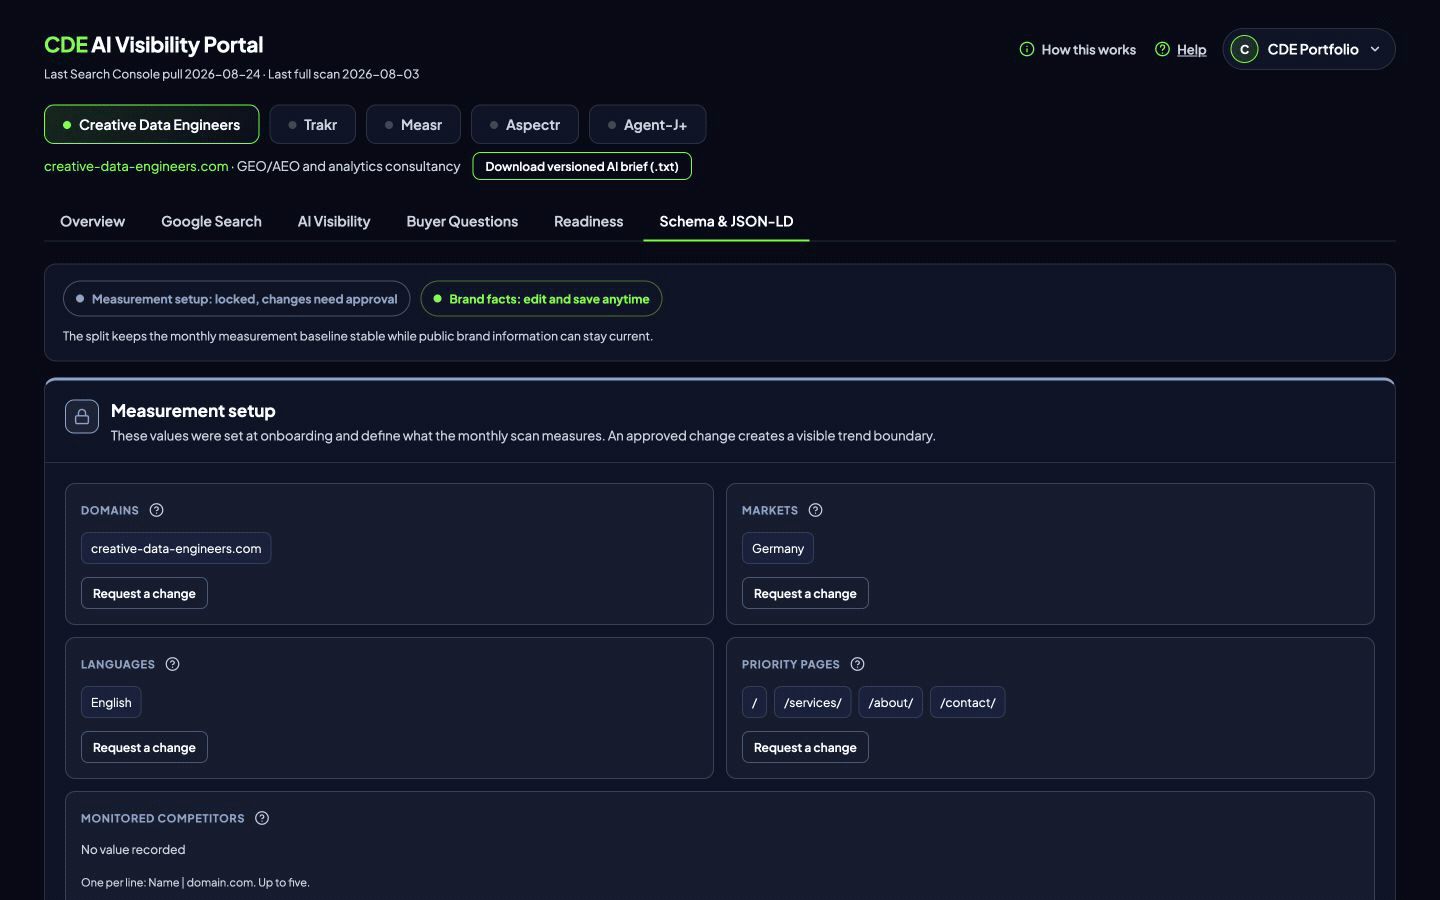Request a change for Domains

[144, 593]
